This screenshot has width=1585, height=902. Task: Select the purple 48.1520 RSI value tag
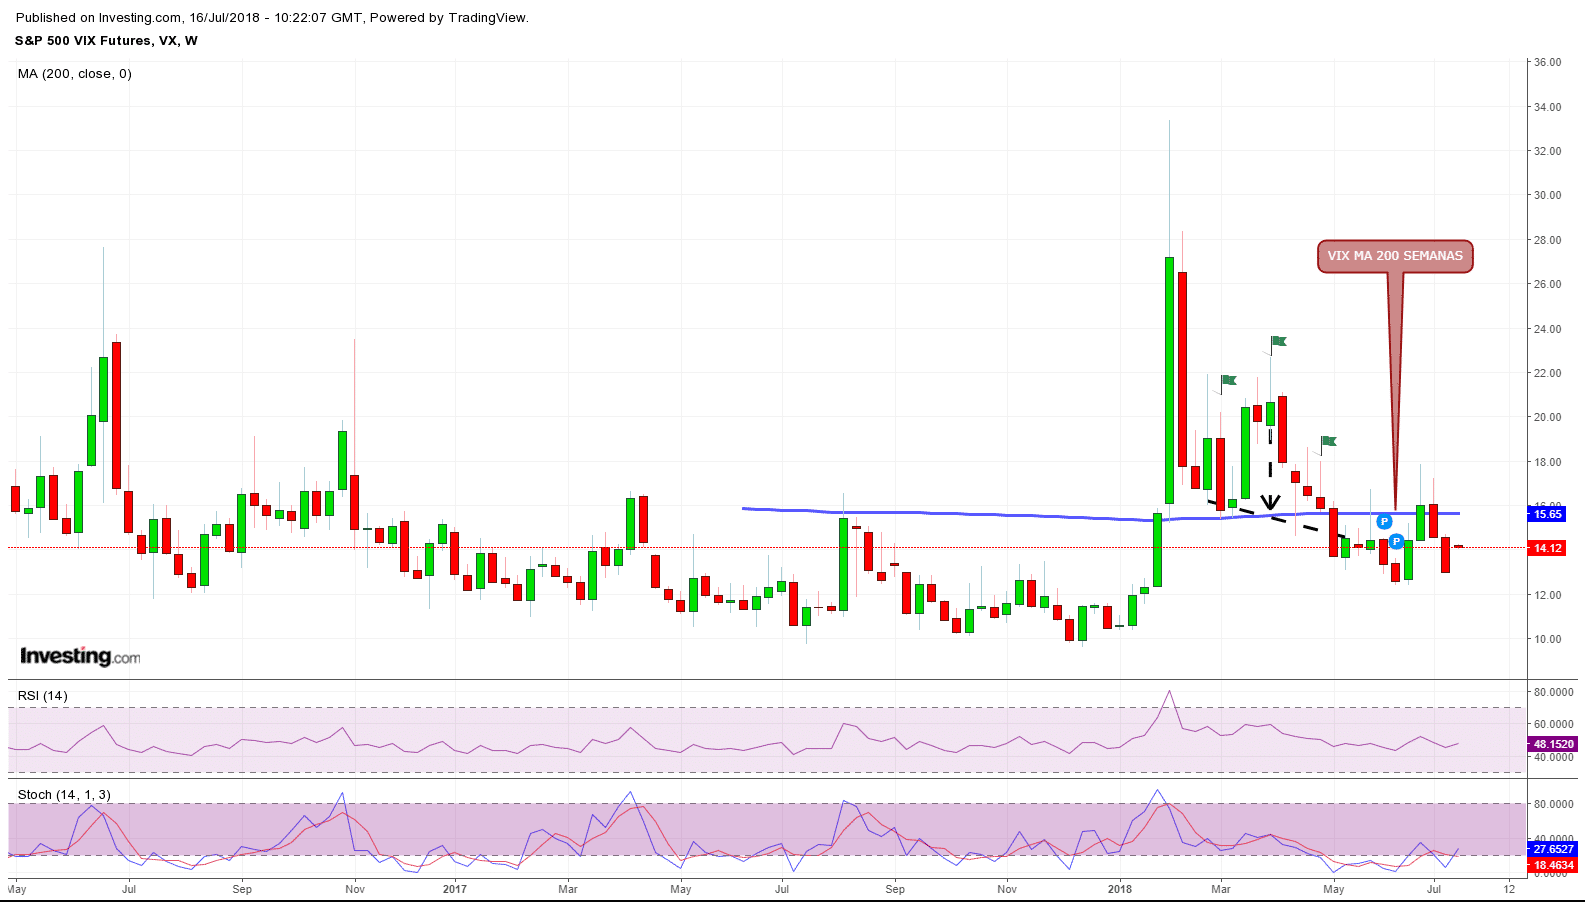1553,744
